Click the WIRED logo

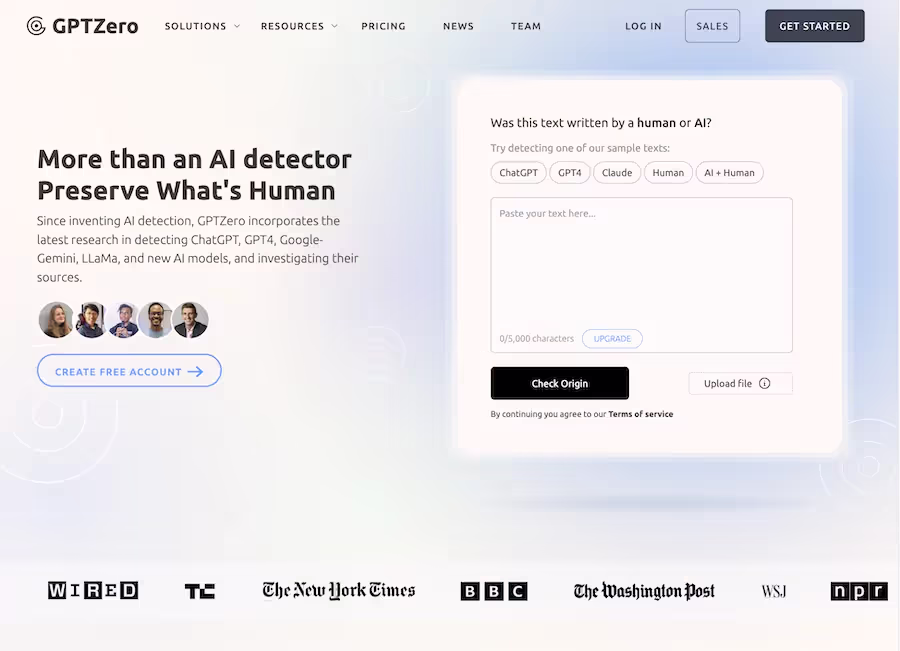tap(93, 590)
